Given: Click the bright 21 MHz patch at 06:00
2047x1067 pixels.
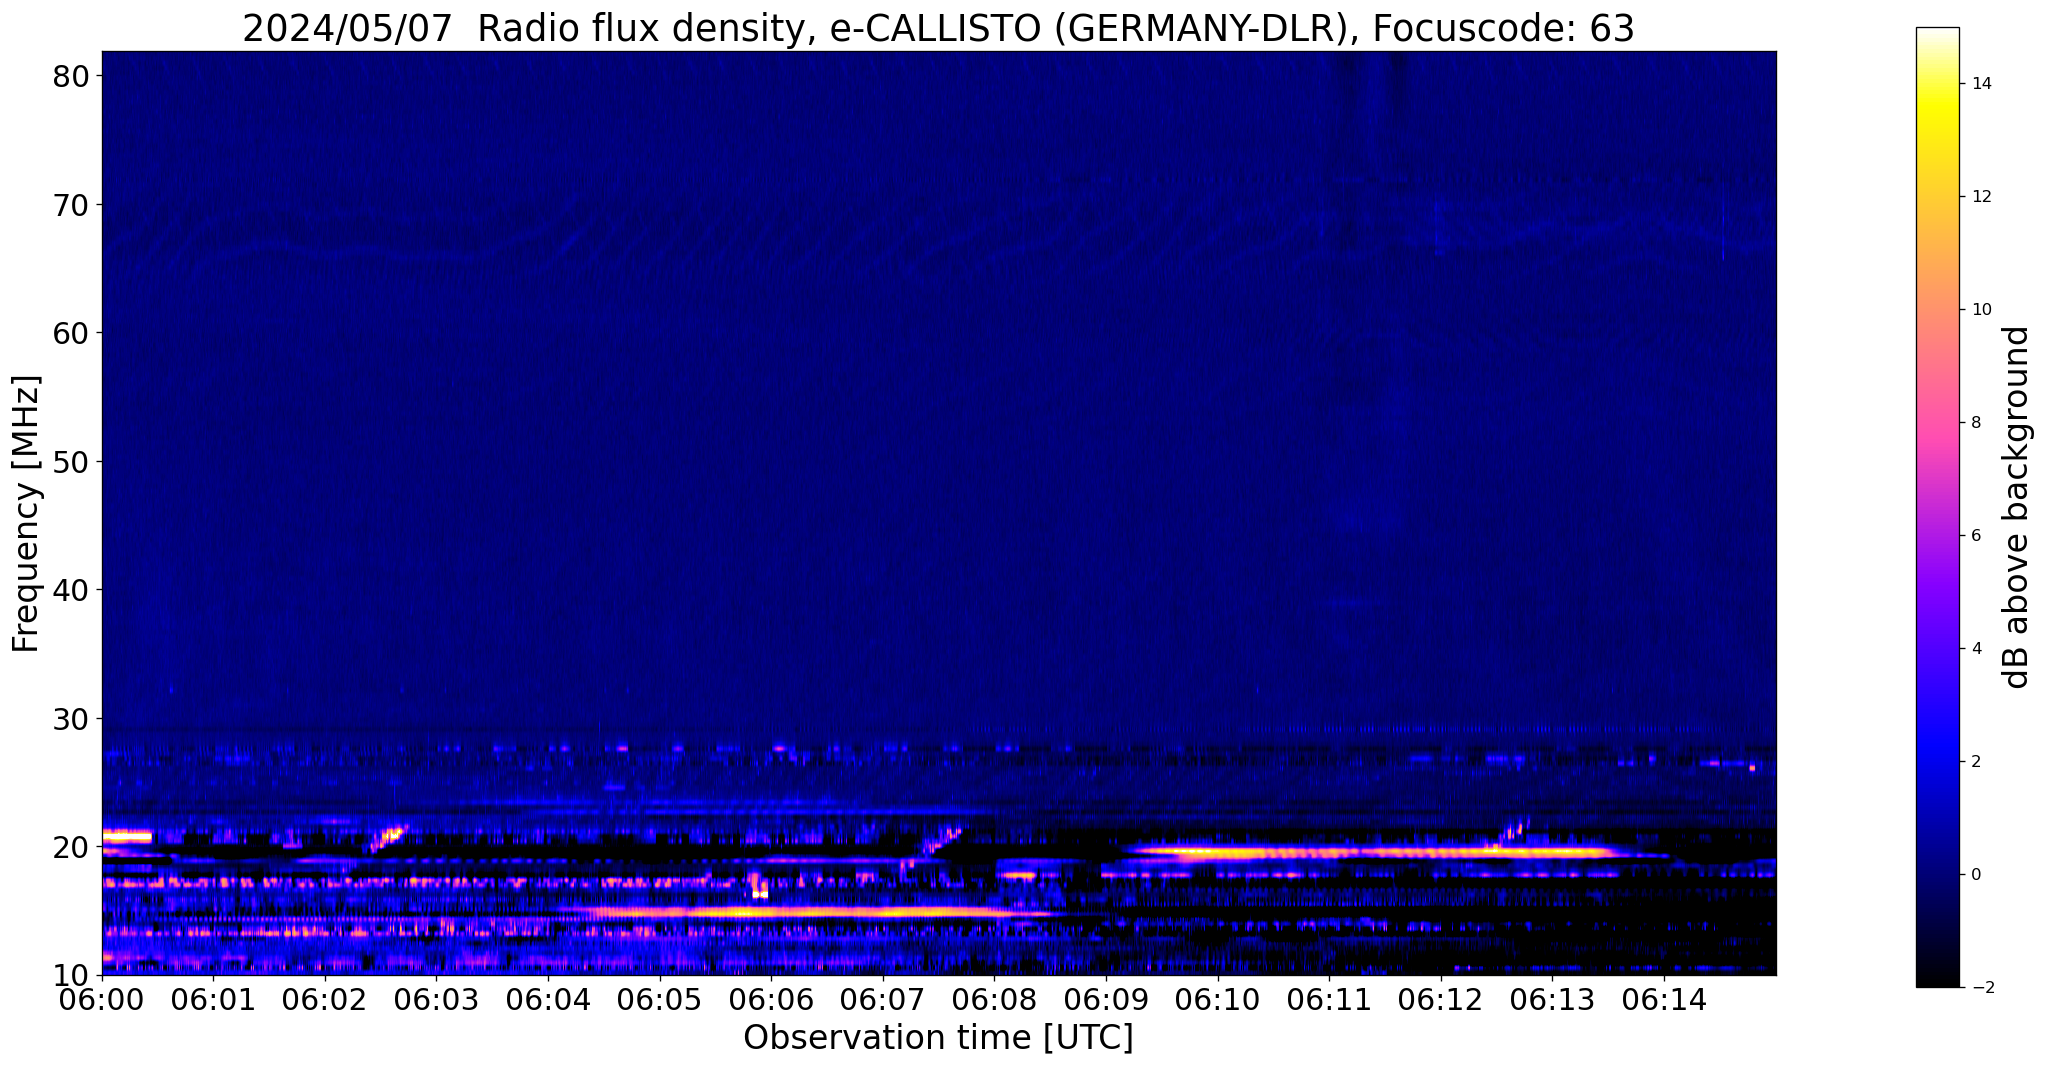Looking at the screenshot, I should pos(125,836).
